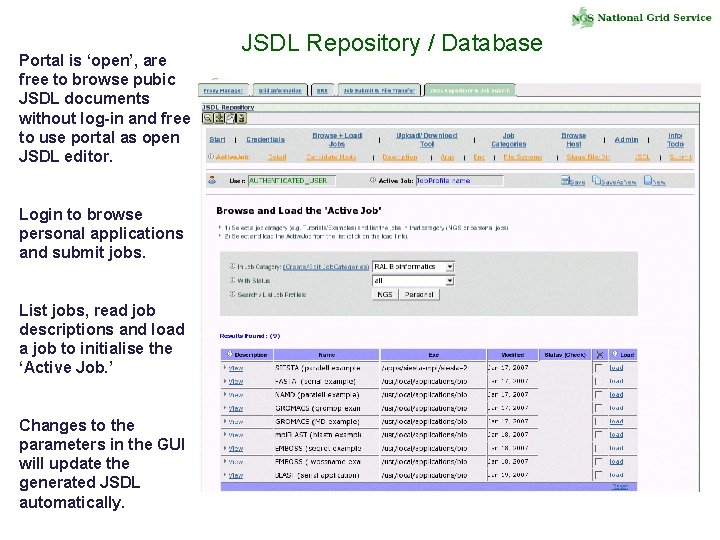Expand the mpiBLAST row description arrow
The image size is (720, 540).
pyautogui.click(x=225, y=434)
